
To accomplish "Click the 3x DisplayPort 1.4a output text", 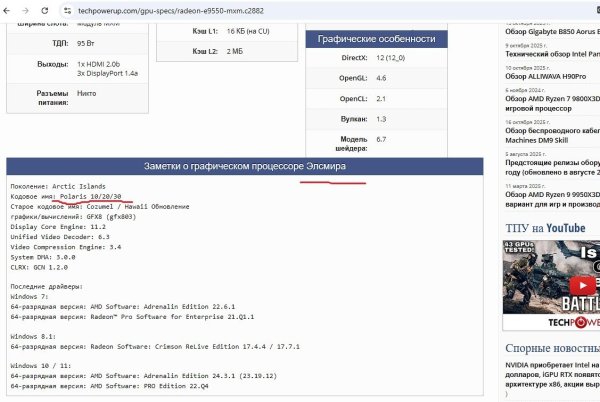I will pyautogui.click(x=108, y=73).
